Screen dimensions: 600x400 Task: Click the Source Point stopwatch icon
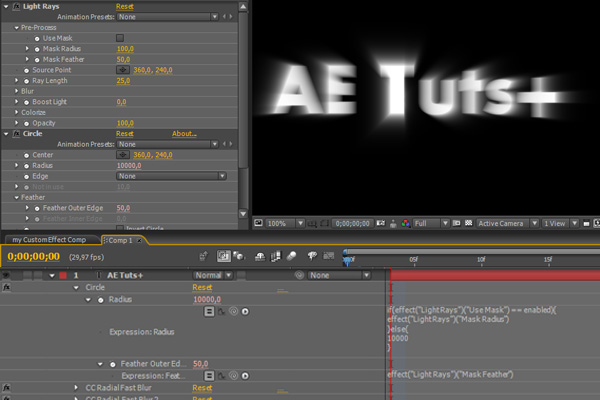26,70
